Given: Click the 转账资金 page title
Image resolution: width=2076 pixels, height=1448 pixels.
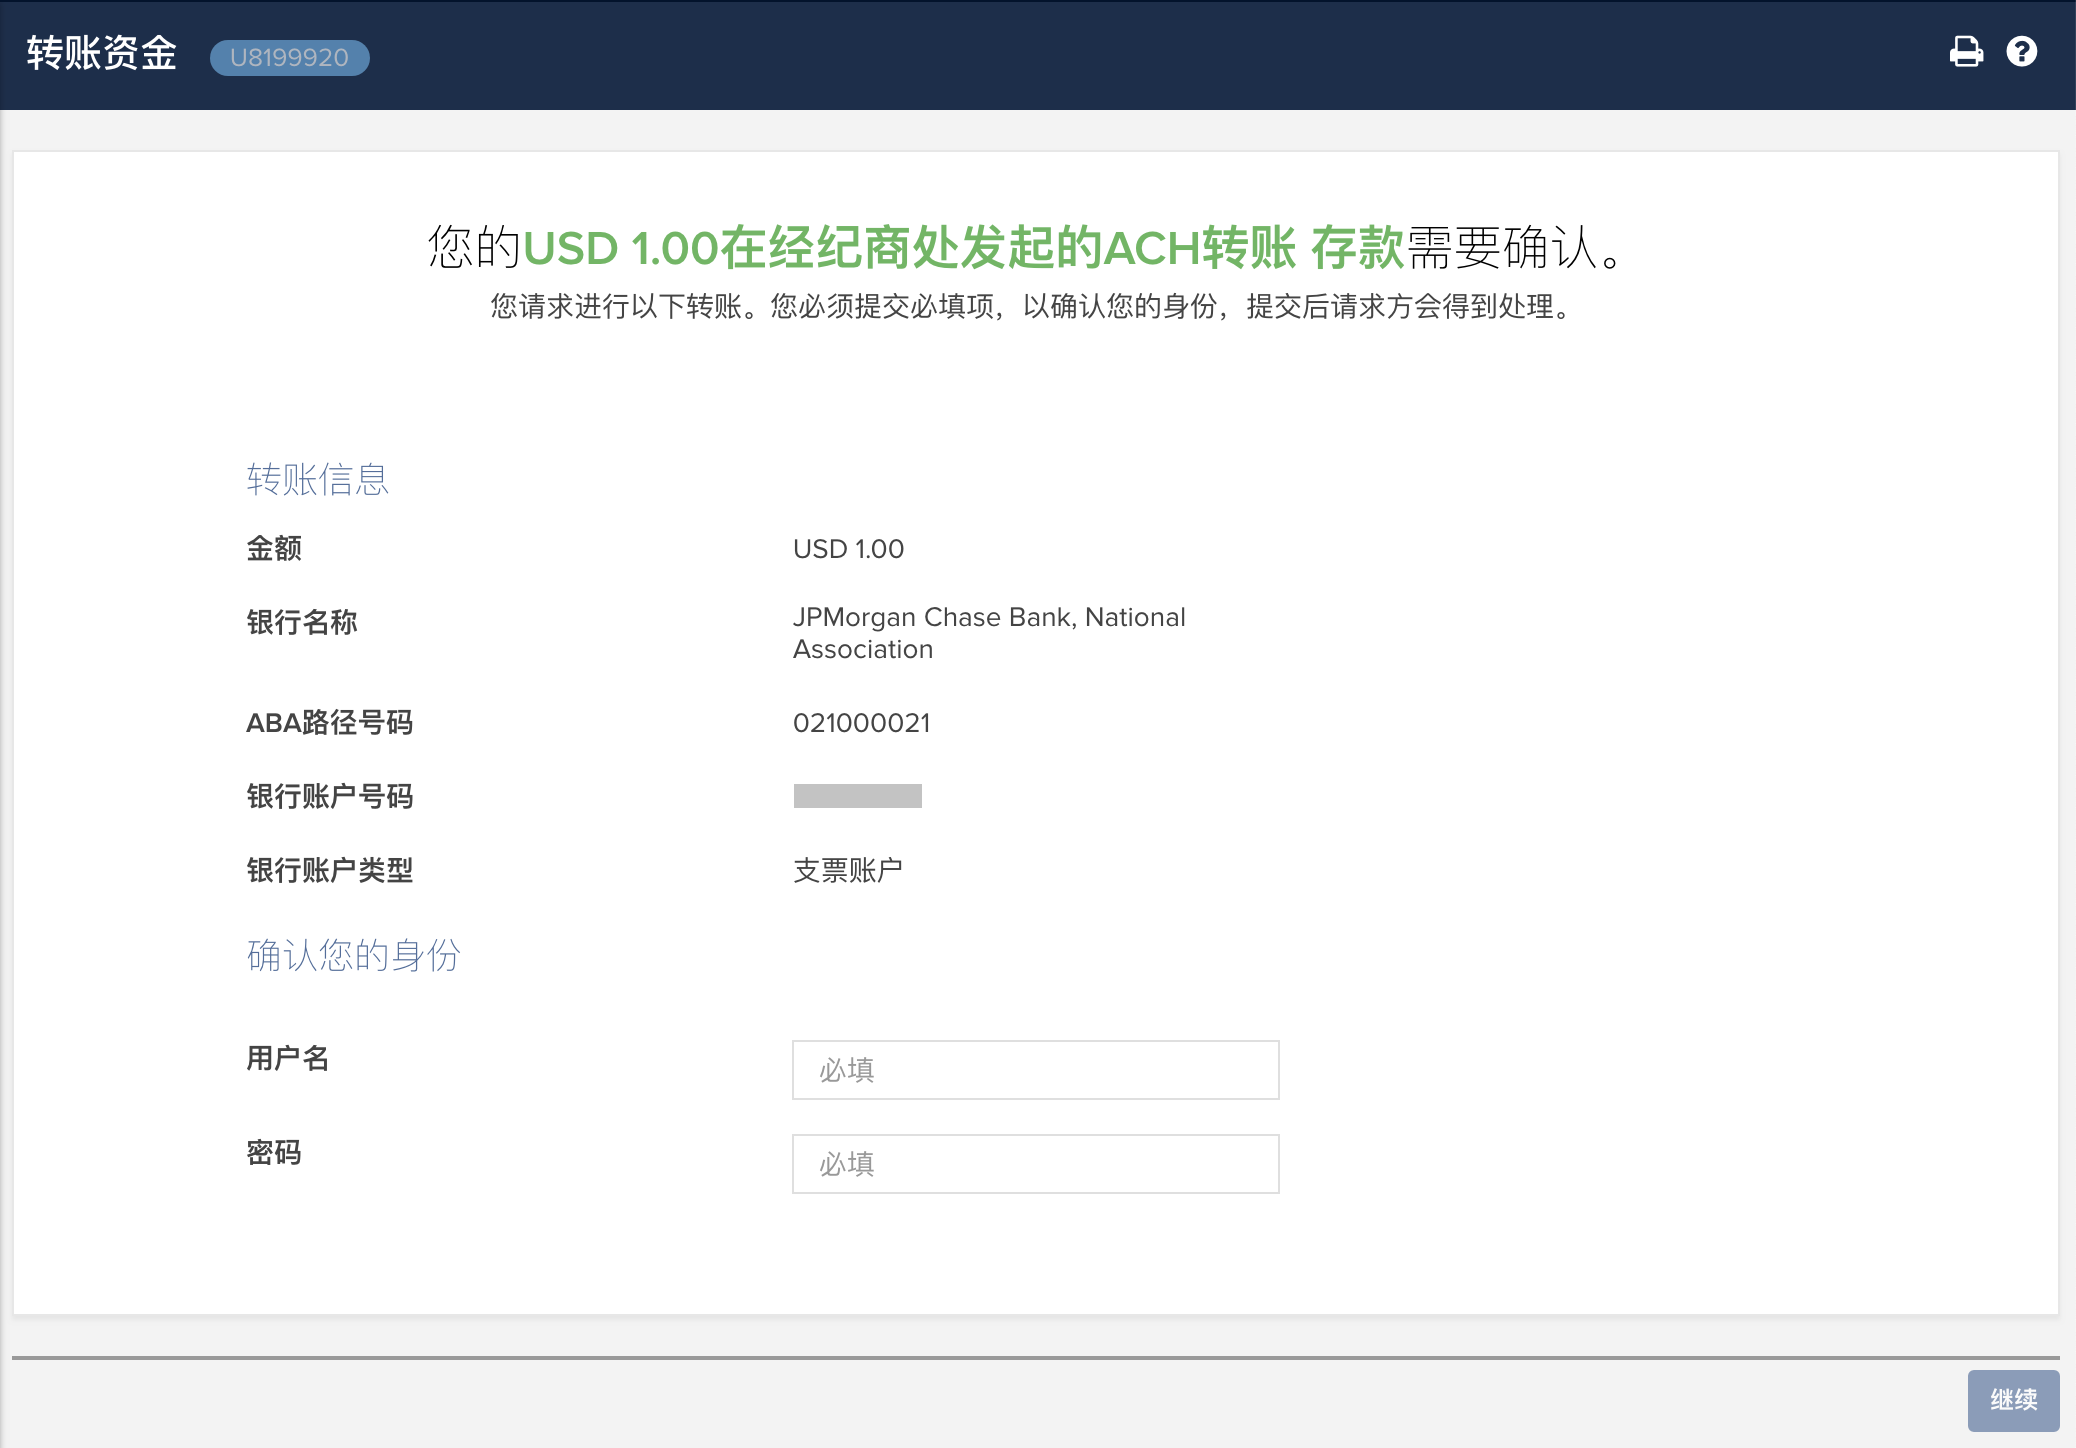Looking at the screenshot, I should 101,54.
